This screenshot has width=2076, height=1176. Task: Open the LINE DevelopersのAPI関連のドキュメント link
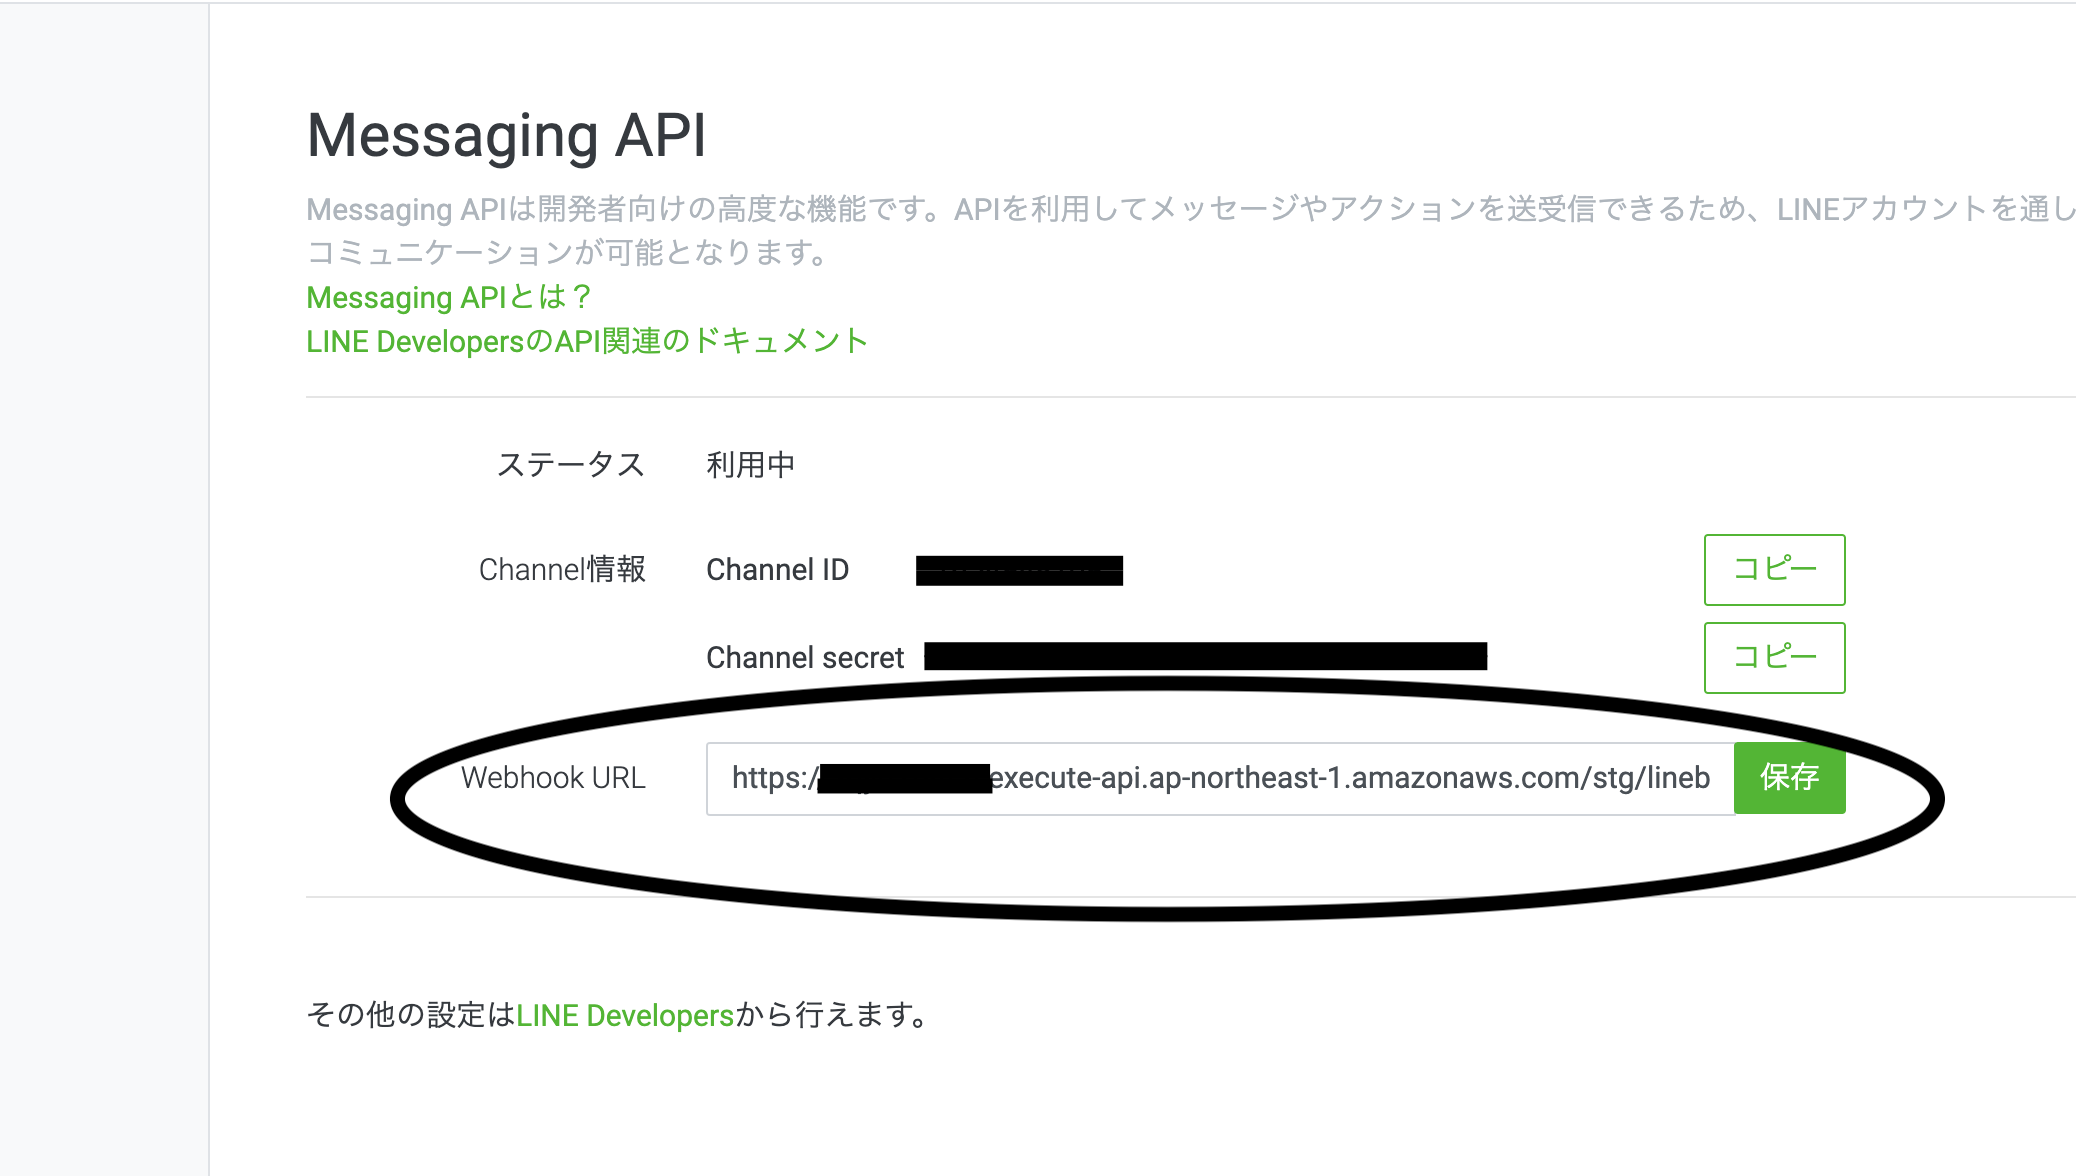[586, 341]
